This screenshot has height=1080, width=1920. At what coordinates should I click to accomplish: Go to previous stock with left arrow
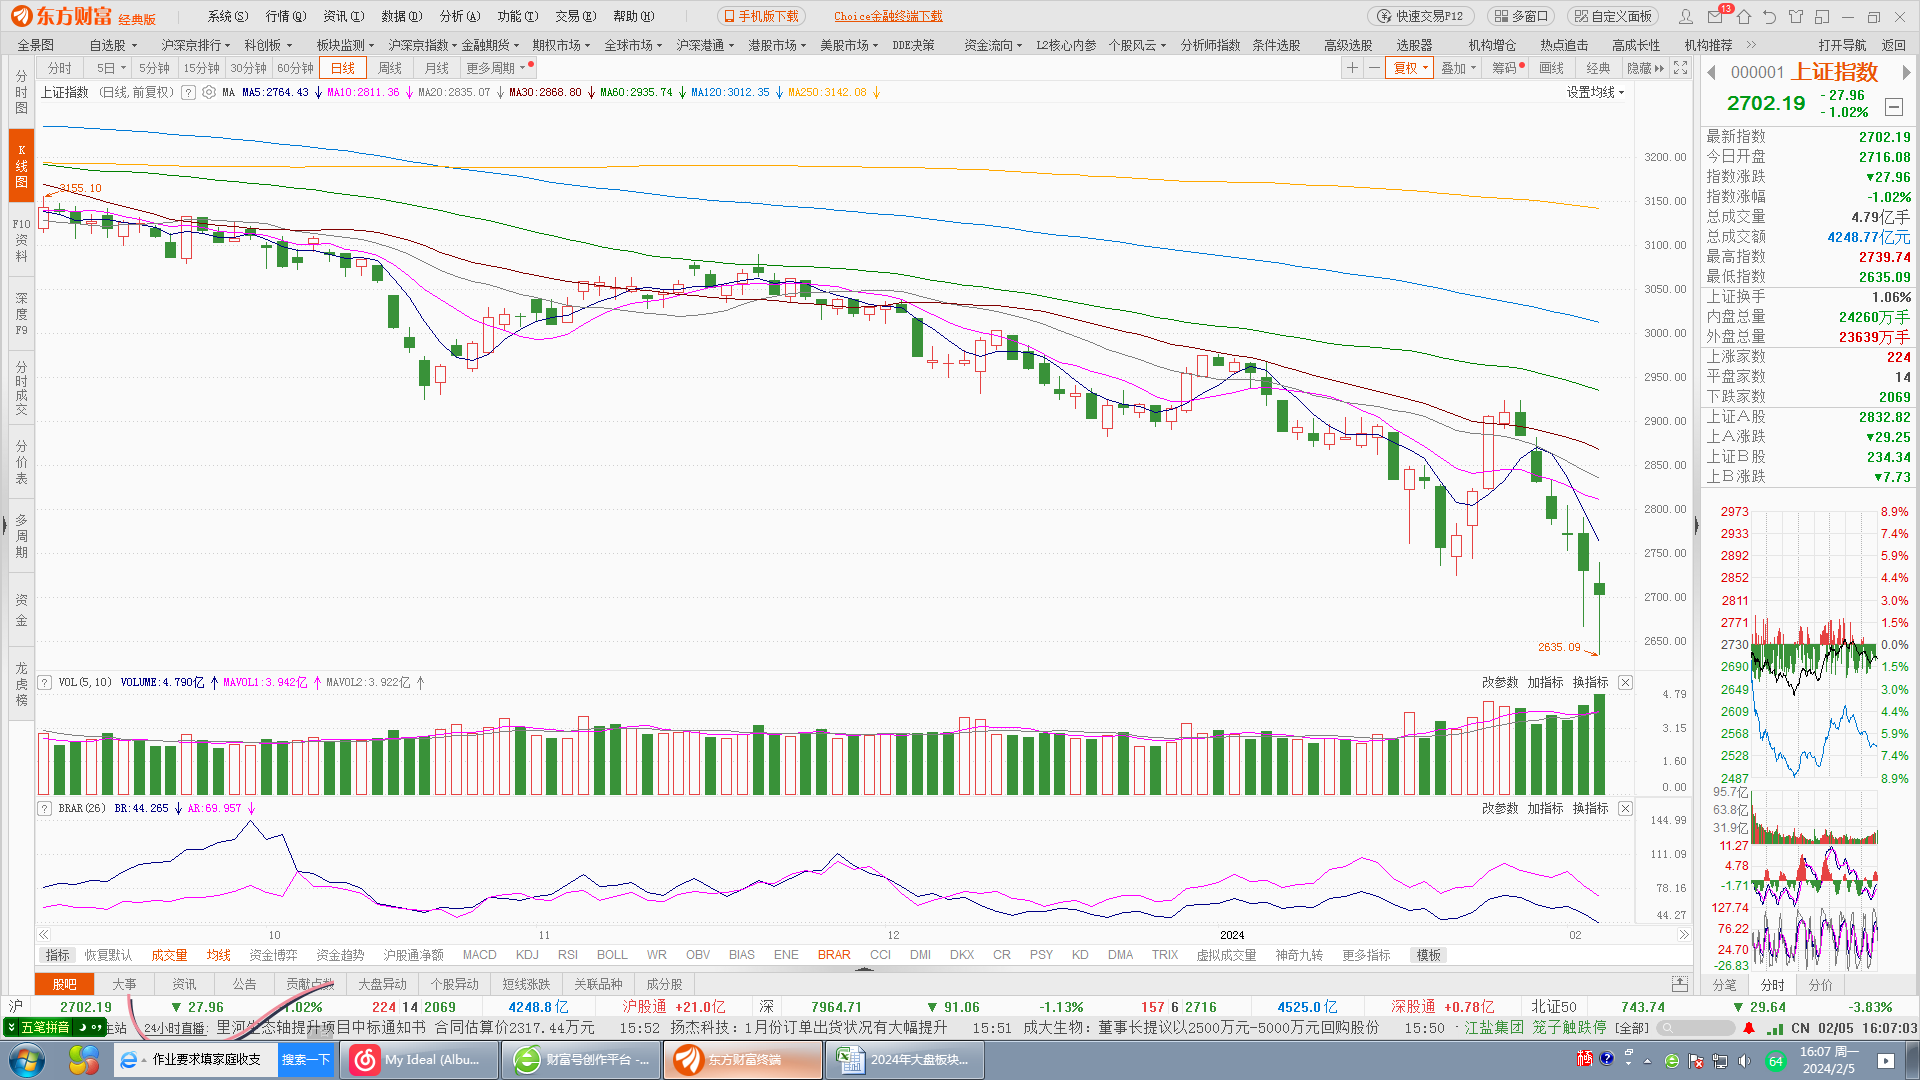click(x=1711, y=72)
